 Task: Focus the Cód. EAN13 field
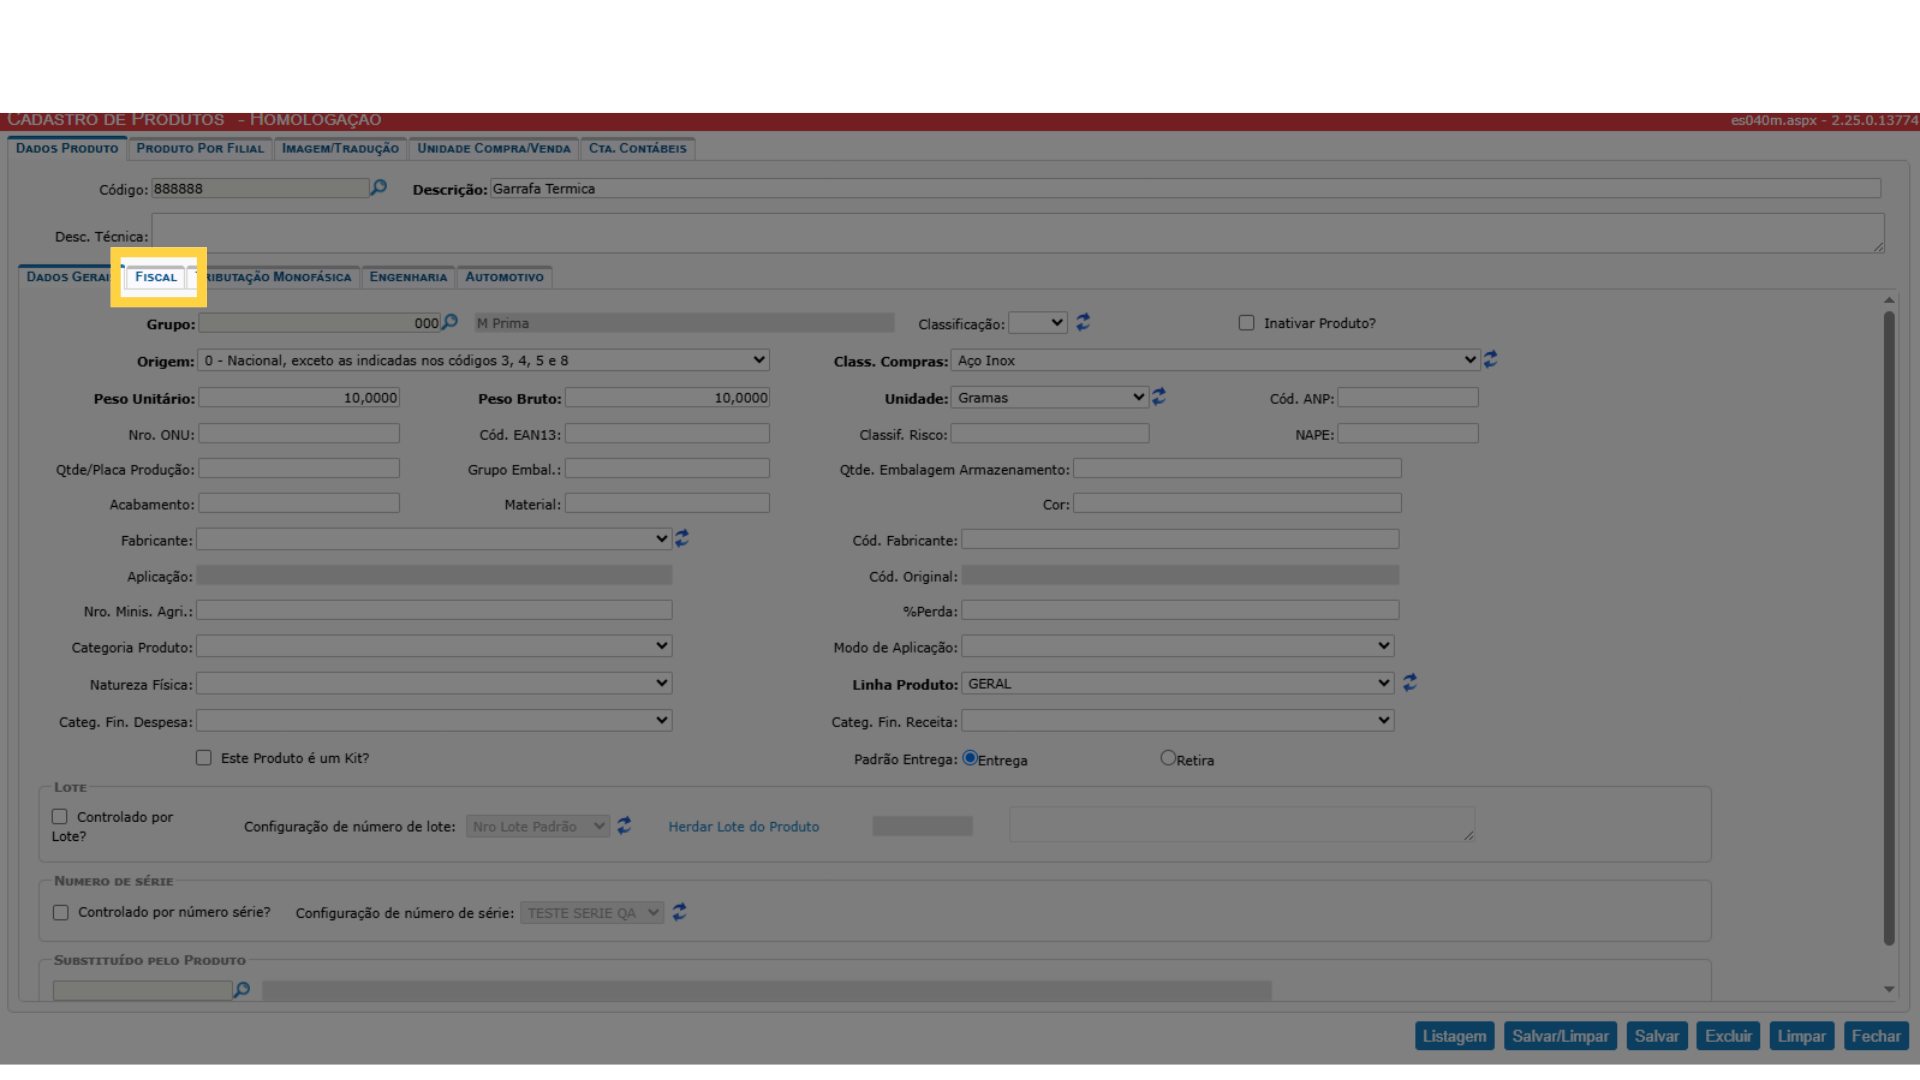point(667,433)
